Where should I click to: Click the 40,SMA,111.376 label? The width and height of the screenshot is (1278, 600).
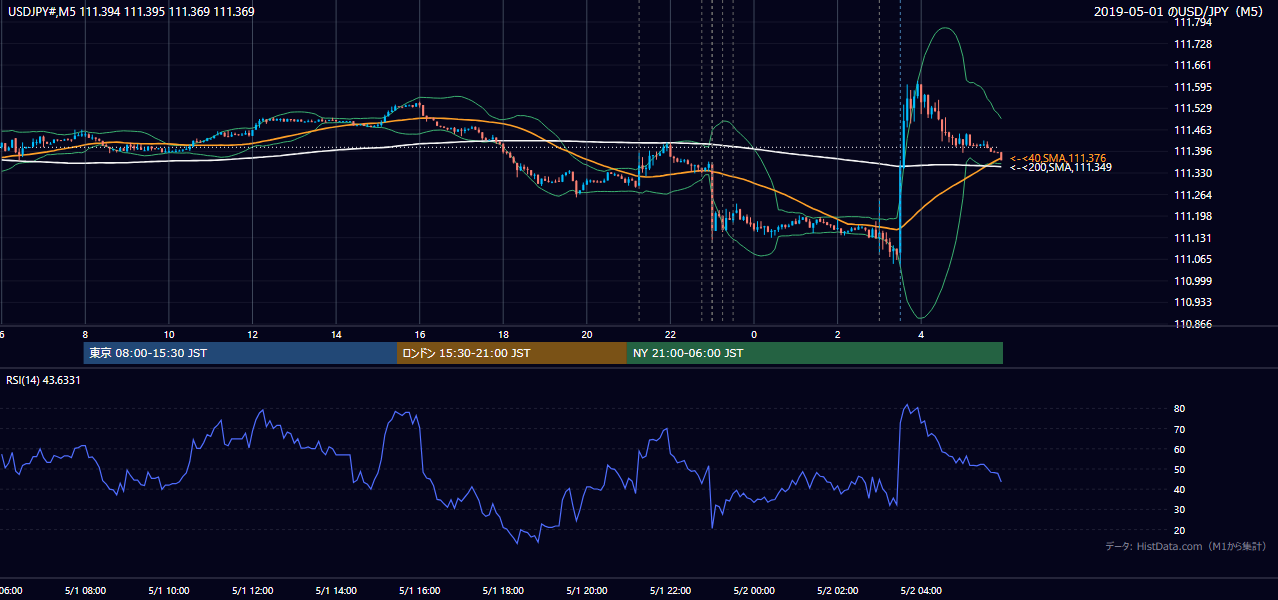(x=1058, y=158)
